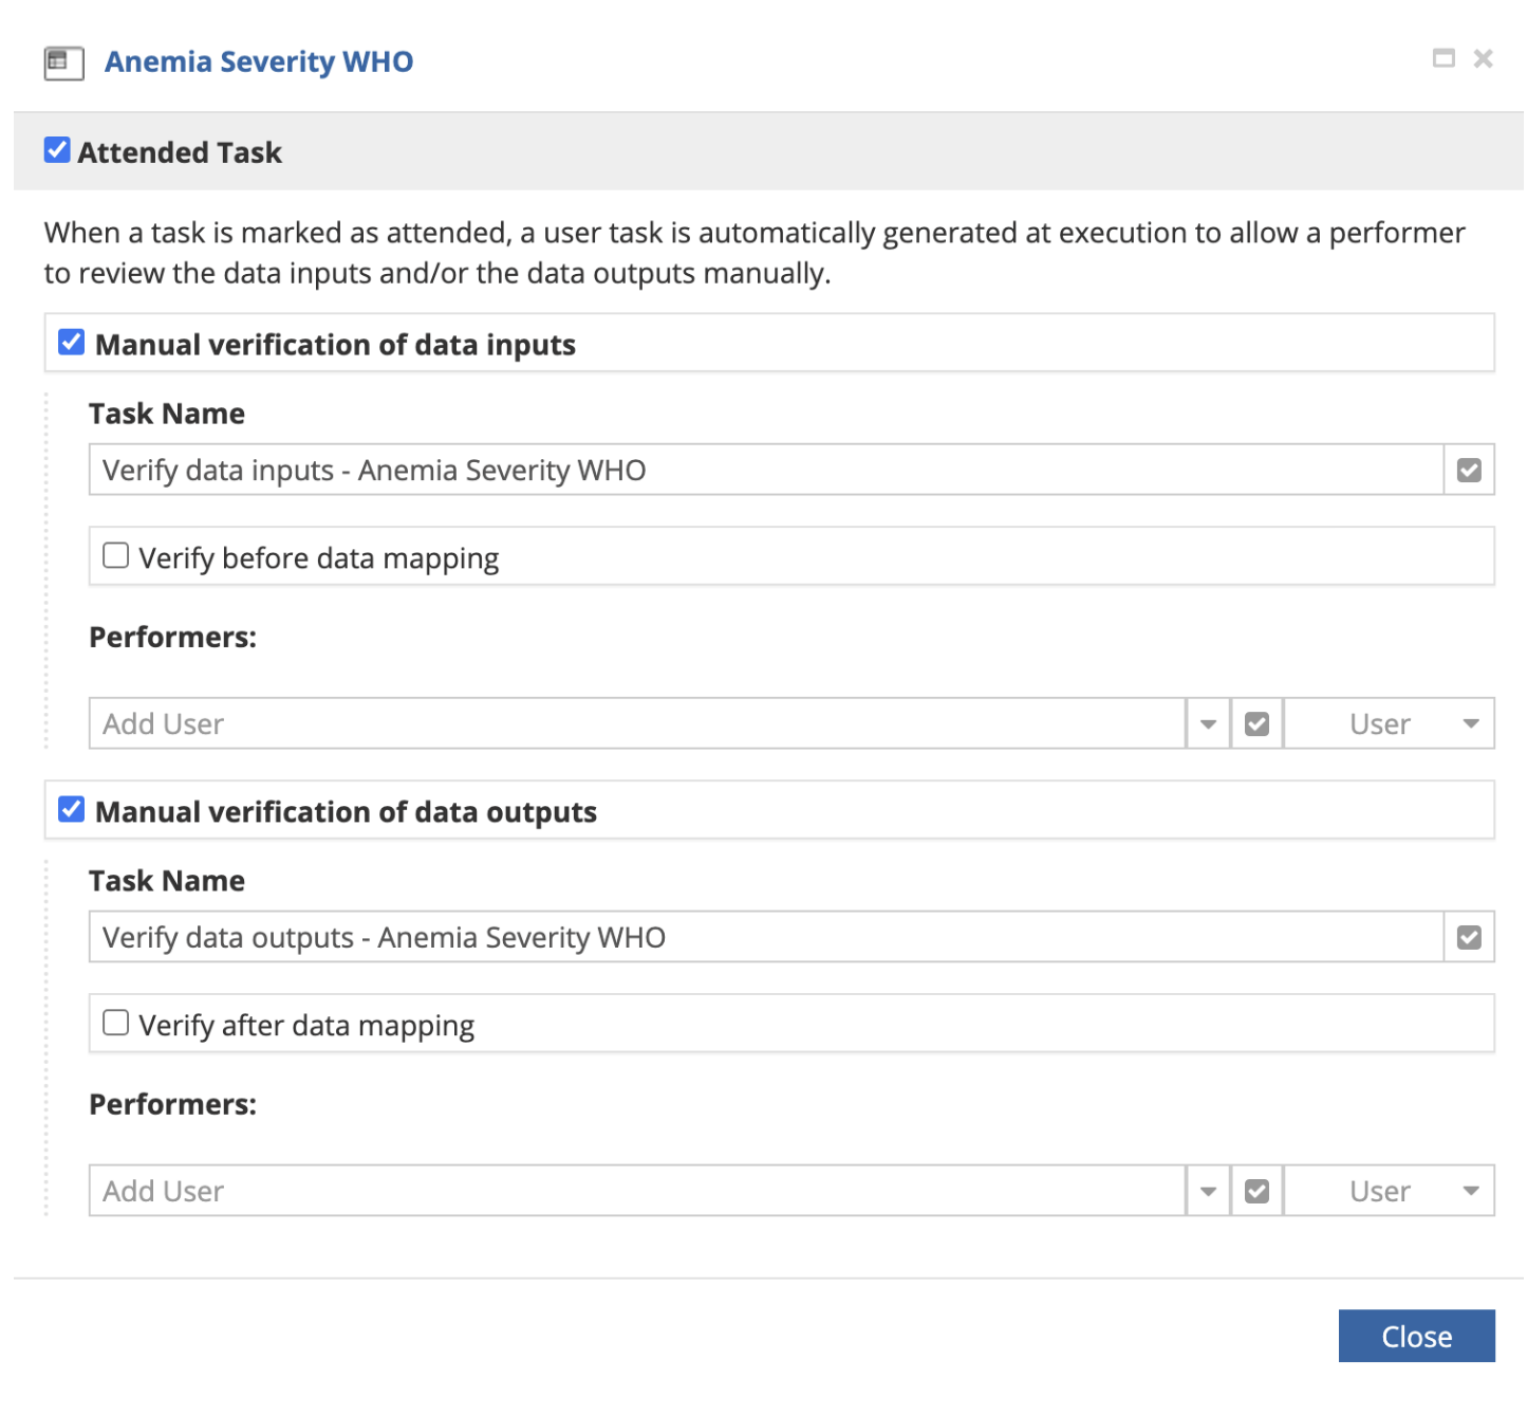Viewport: 1538px width, 1402px height.
Task: Enable Verify after data mapping
Action: tap(116, 1023)
